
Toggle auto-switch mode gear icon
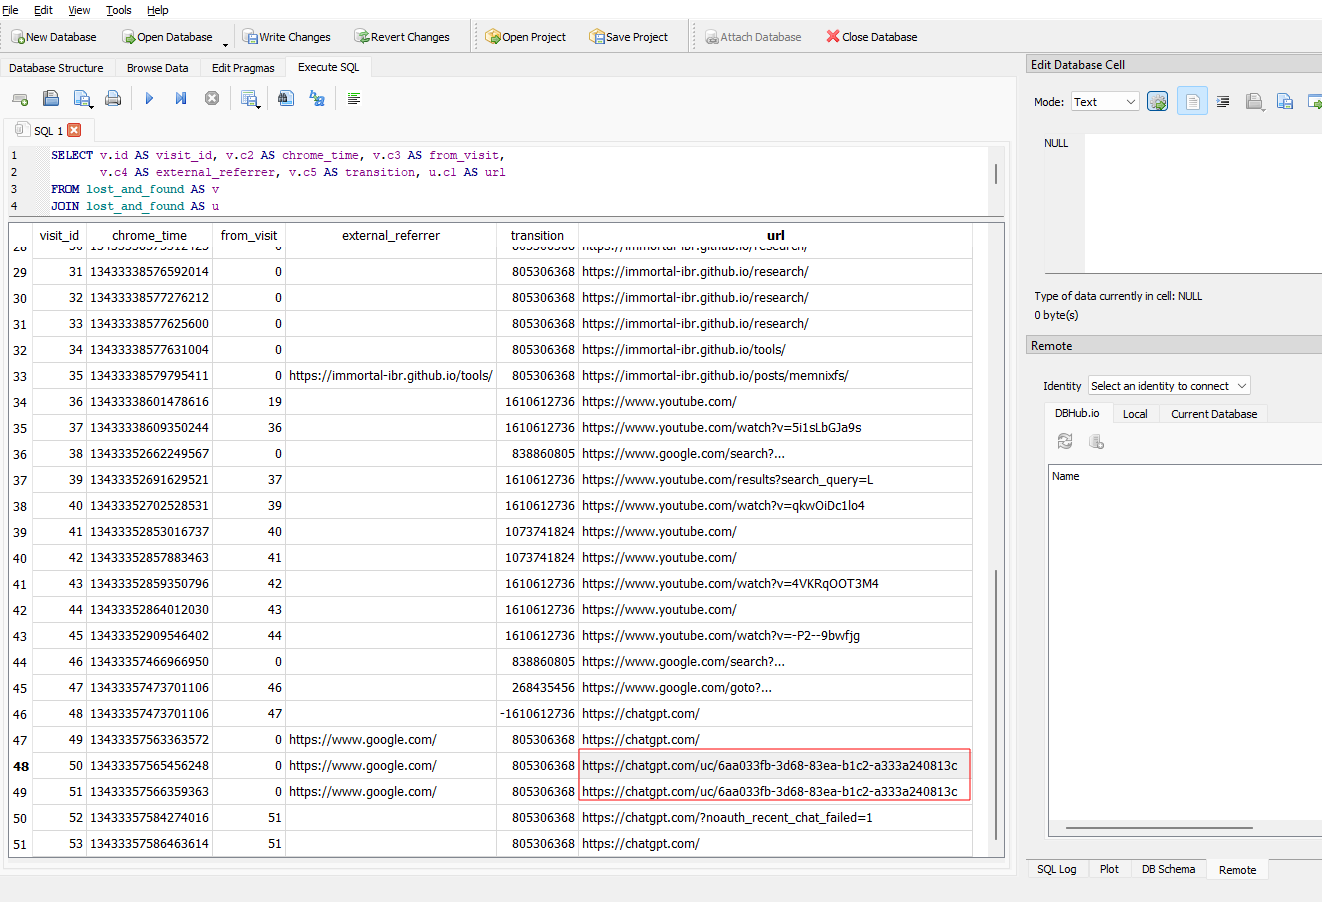[1157, 102]
